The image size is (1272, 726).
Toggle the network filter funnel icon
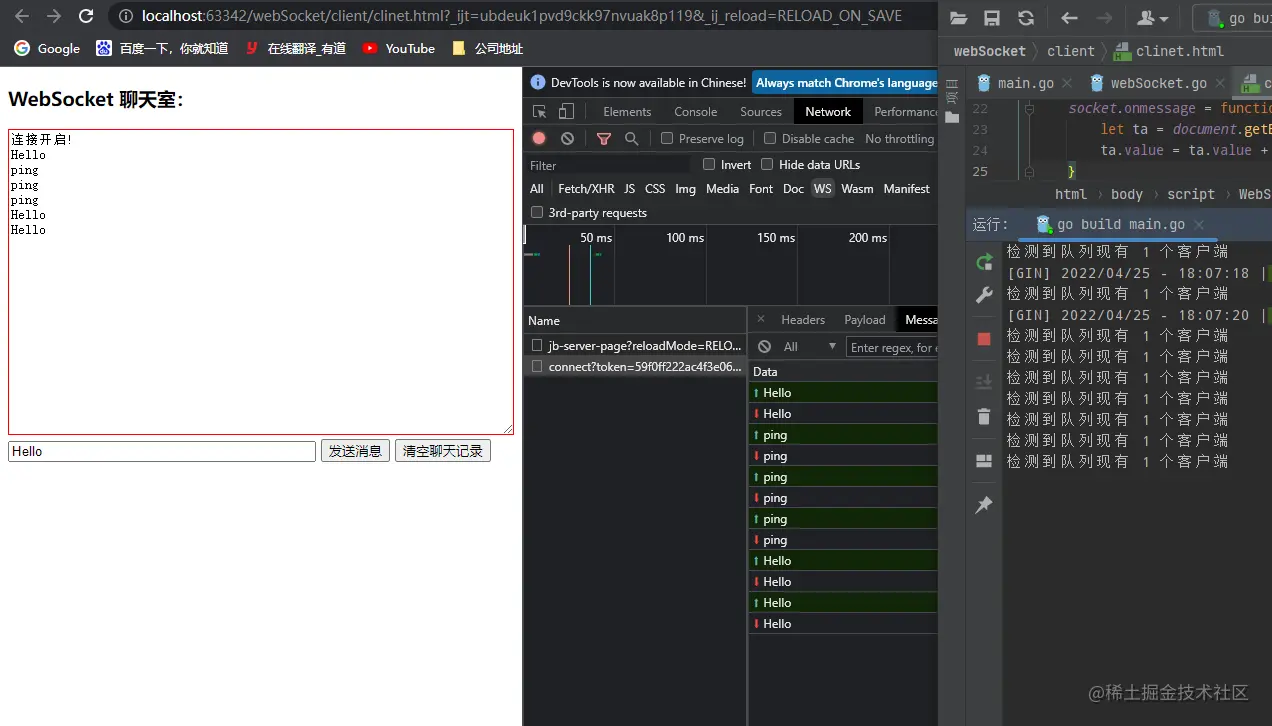(x=603, y=139)
